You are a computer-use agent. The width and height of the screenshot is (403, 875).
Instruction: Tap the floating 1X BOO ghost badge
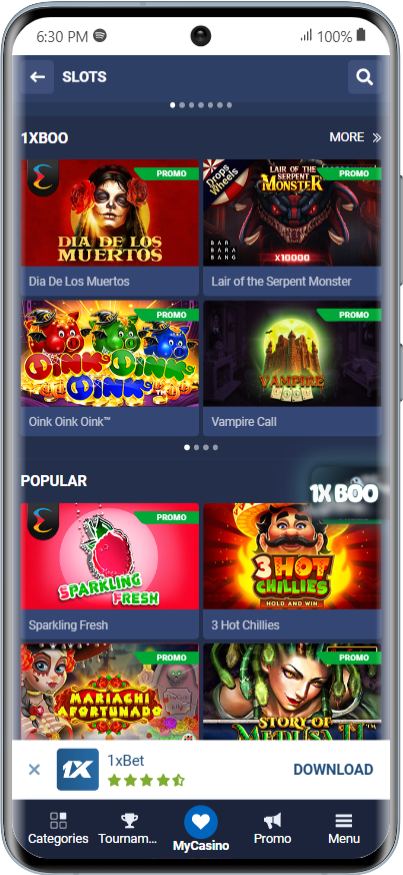click(x=344, y=493)
